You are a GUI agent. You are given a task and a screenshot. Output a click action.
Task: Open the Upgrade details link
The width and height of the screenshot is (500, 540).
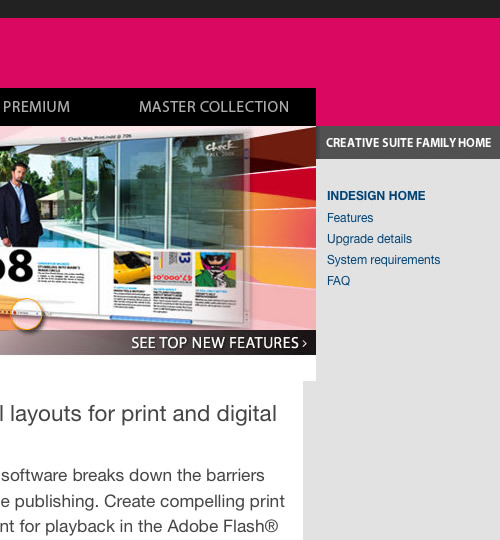pos(369,239)
